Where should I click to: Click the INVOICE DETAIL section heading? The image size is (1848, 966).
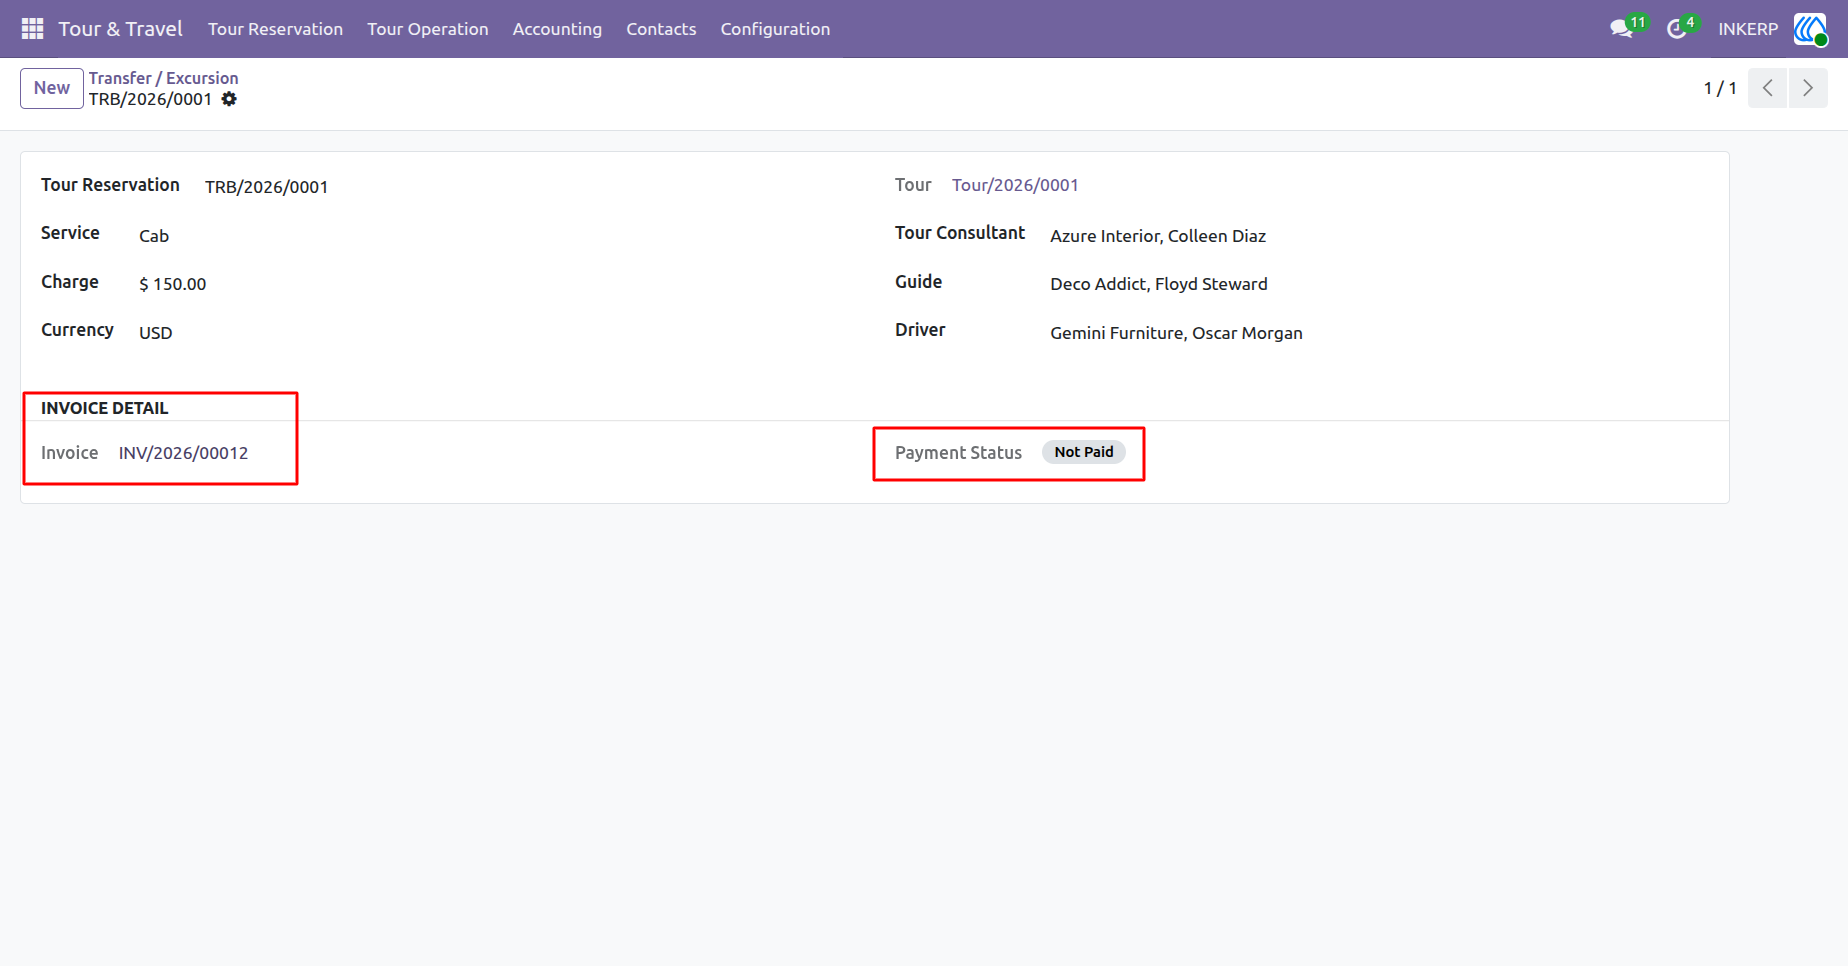point(104,408)
